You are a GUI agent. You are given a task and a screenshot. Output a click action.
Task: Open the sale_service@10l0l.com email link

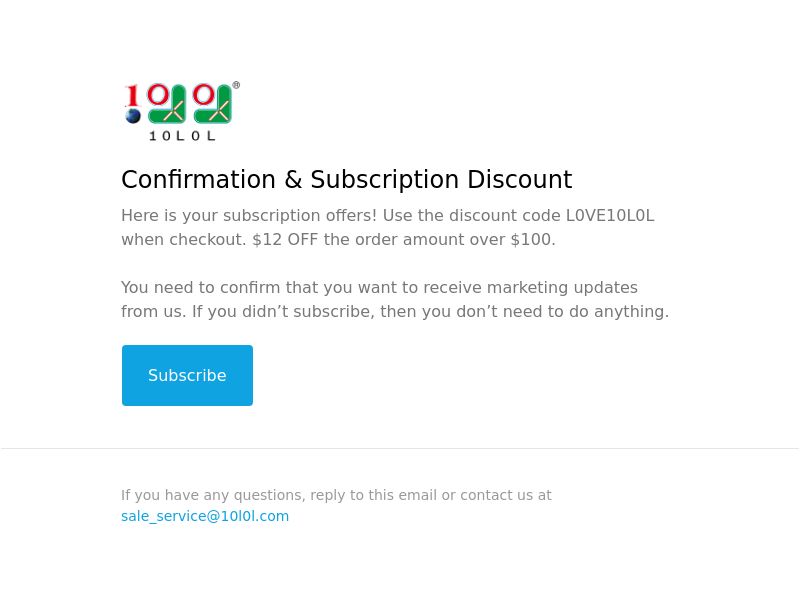click(205, 516)
